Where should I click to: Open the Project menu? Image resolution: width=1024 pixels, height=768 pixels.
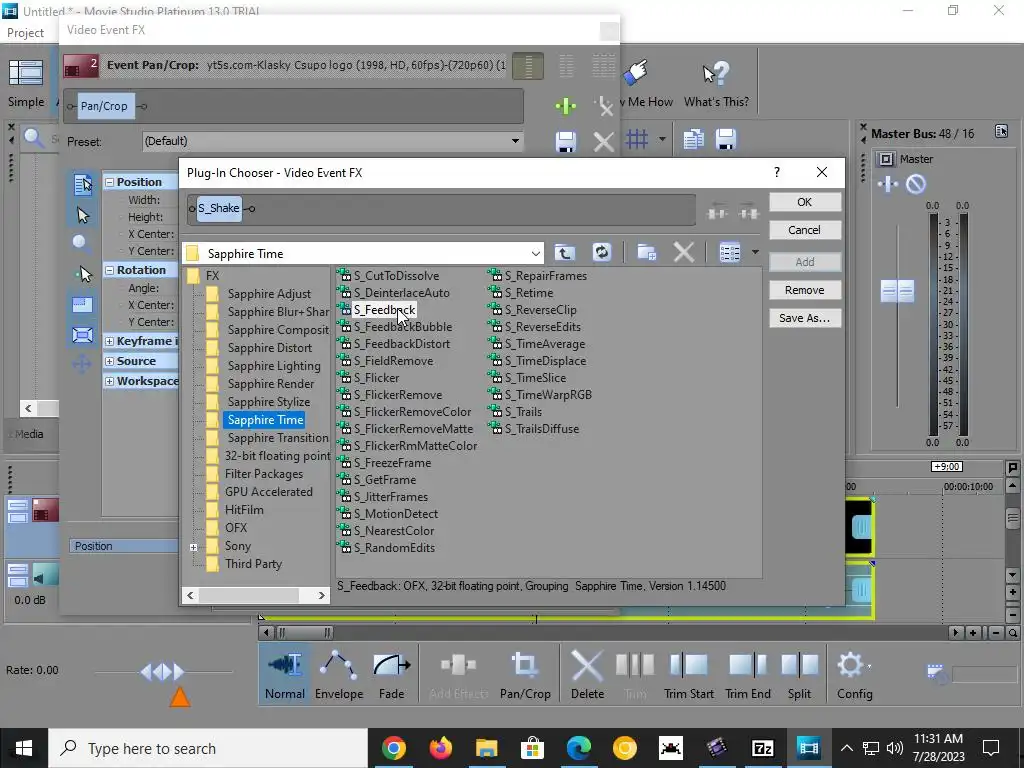25,33
